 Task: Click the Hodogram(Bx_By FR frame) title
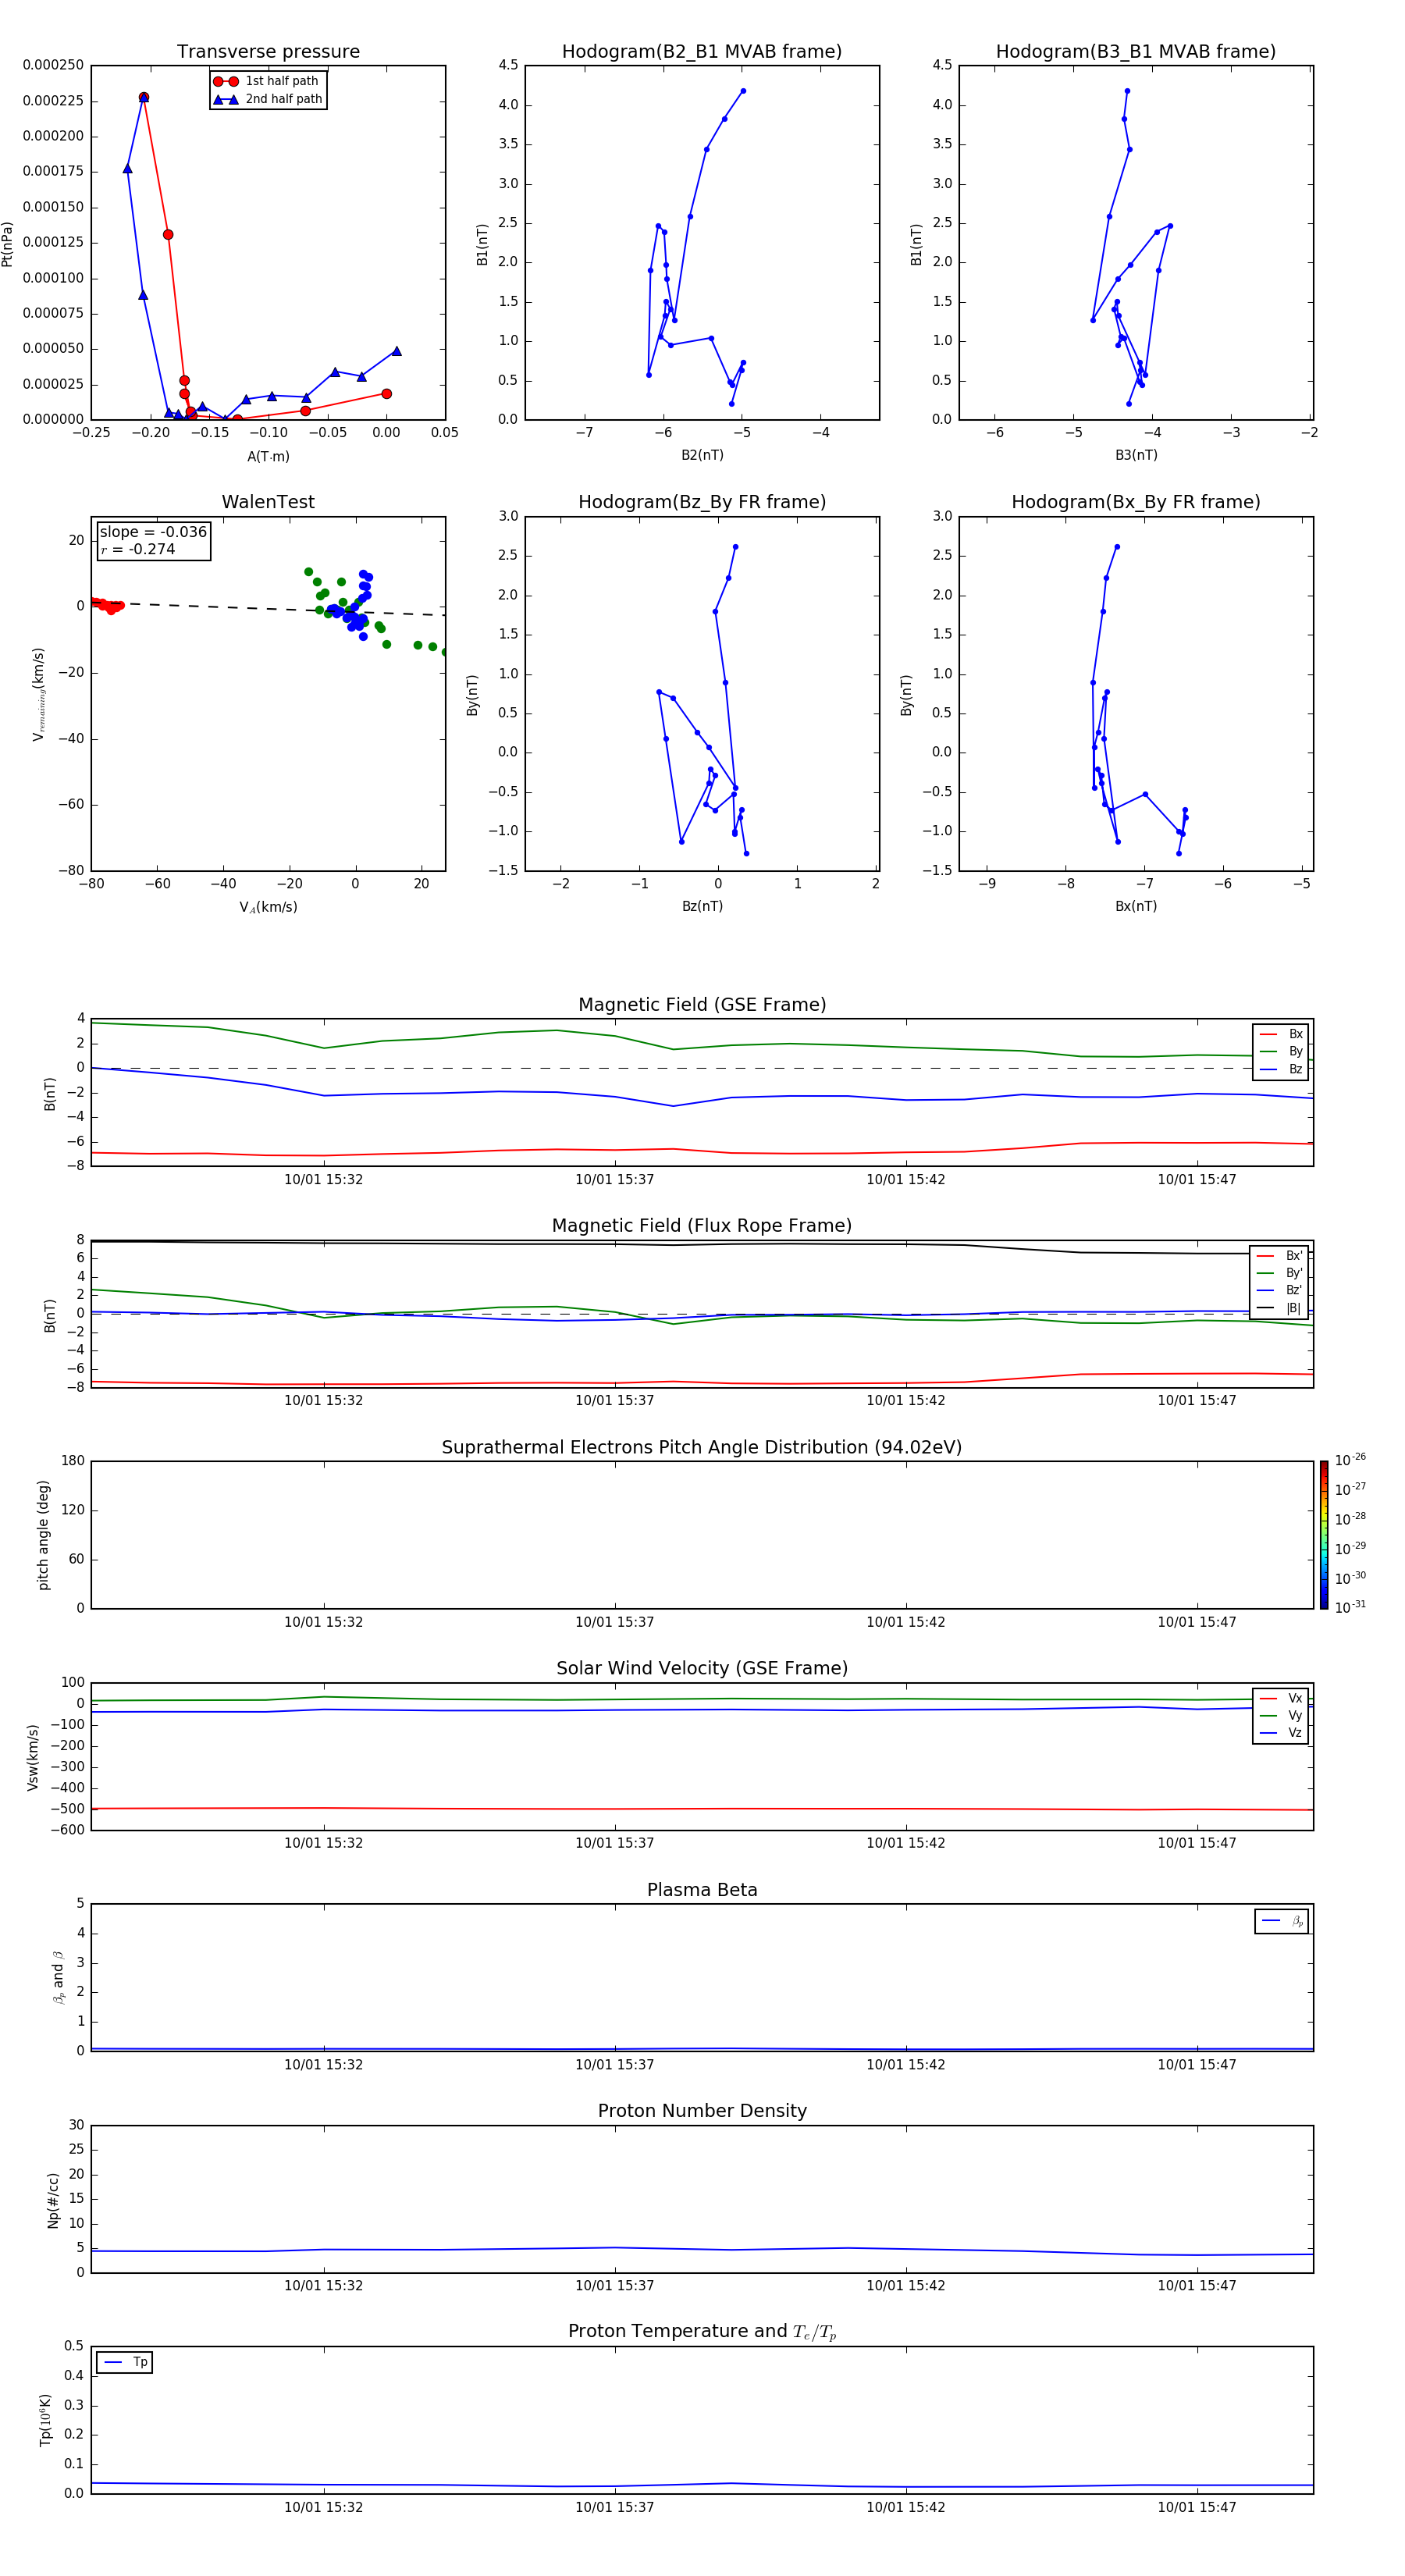[x=1136, y=502]
